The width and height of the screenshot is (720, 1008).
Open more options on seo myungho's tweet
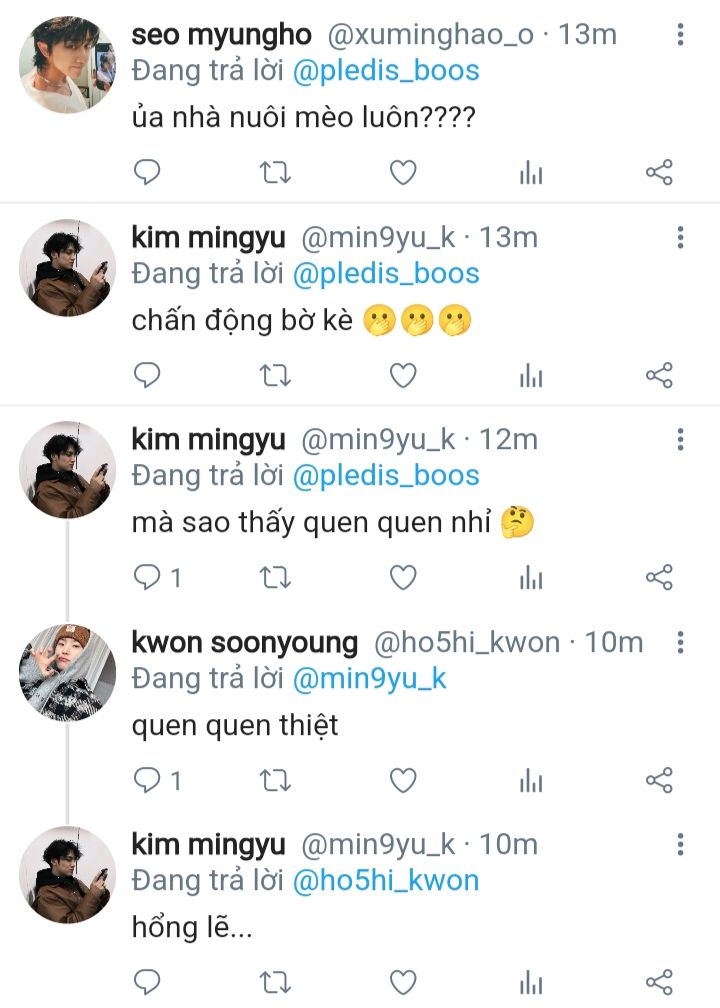tap(680, 35)
